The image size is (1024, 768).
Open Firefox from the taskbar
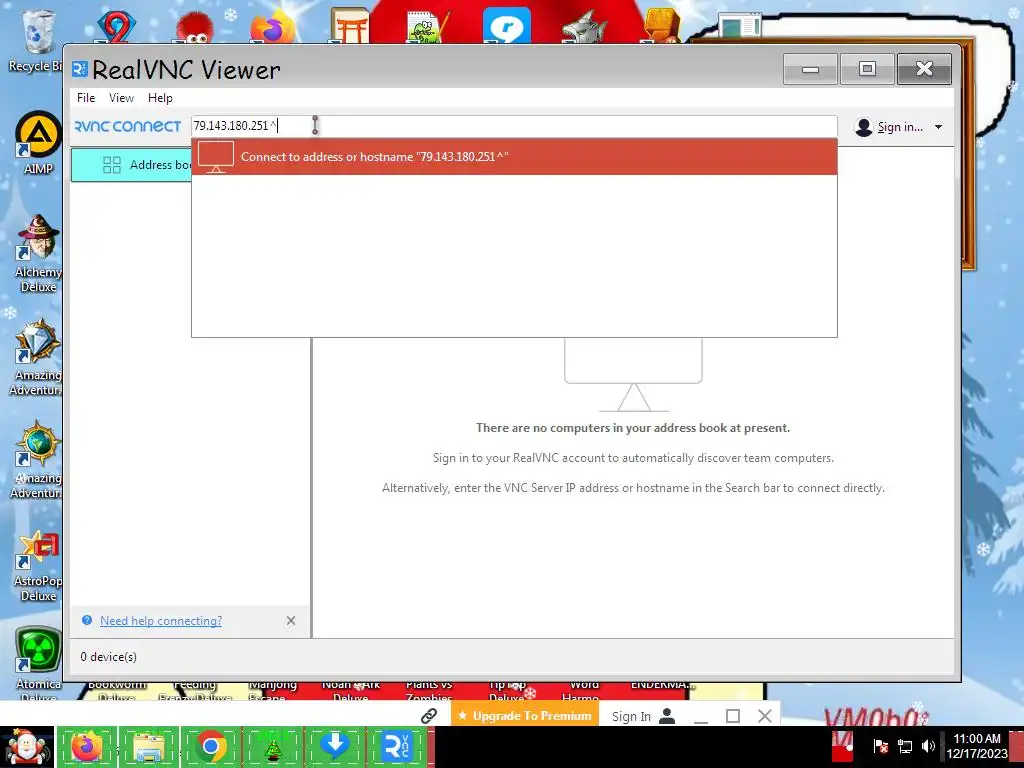[x=86, y=747]
